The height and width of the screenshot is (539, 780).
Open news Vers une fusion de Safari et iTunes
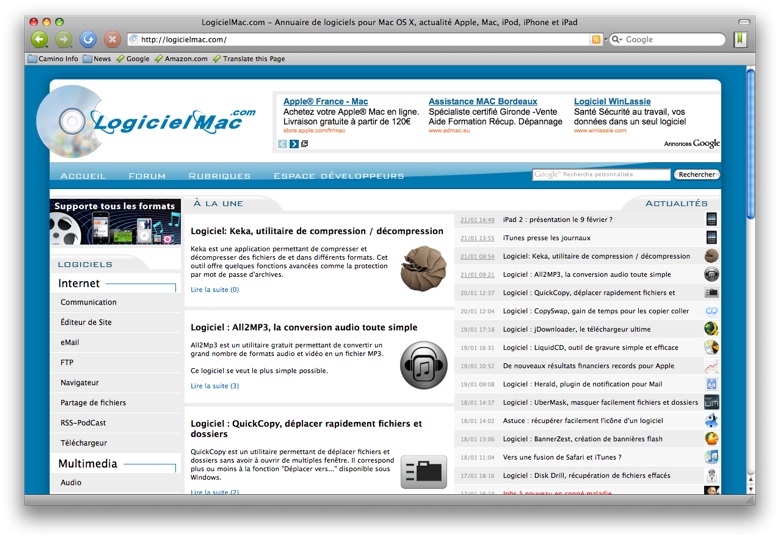pos(562,457)
